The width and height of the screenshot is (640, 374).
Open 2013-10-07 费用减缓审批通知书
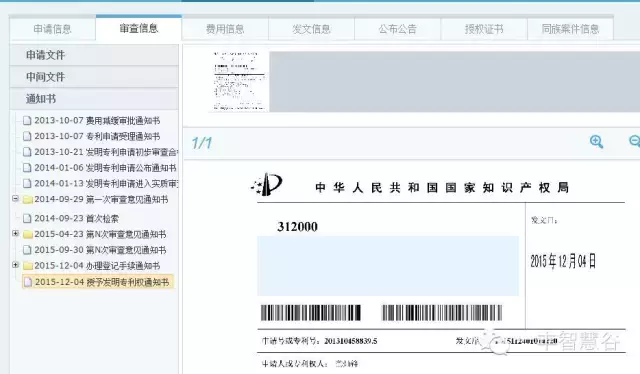97,120
